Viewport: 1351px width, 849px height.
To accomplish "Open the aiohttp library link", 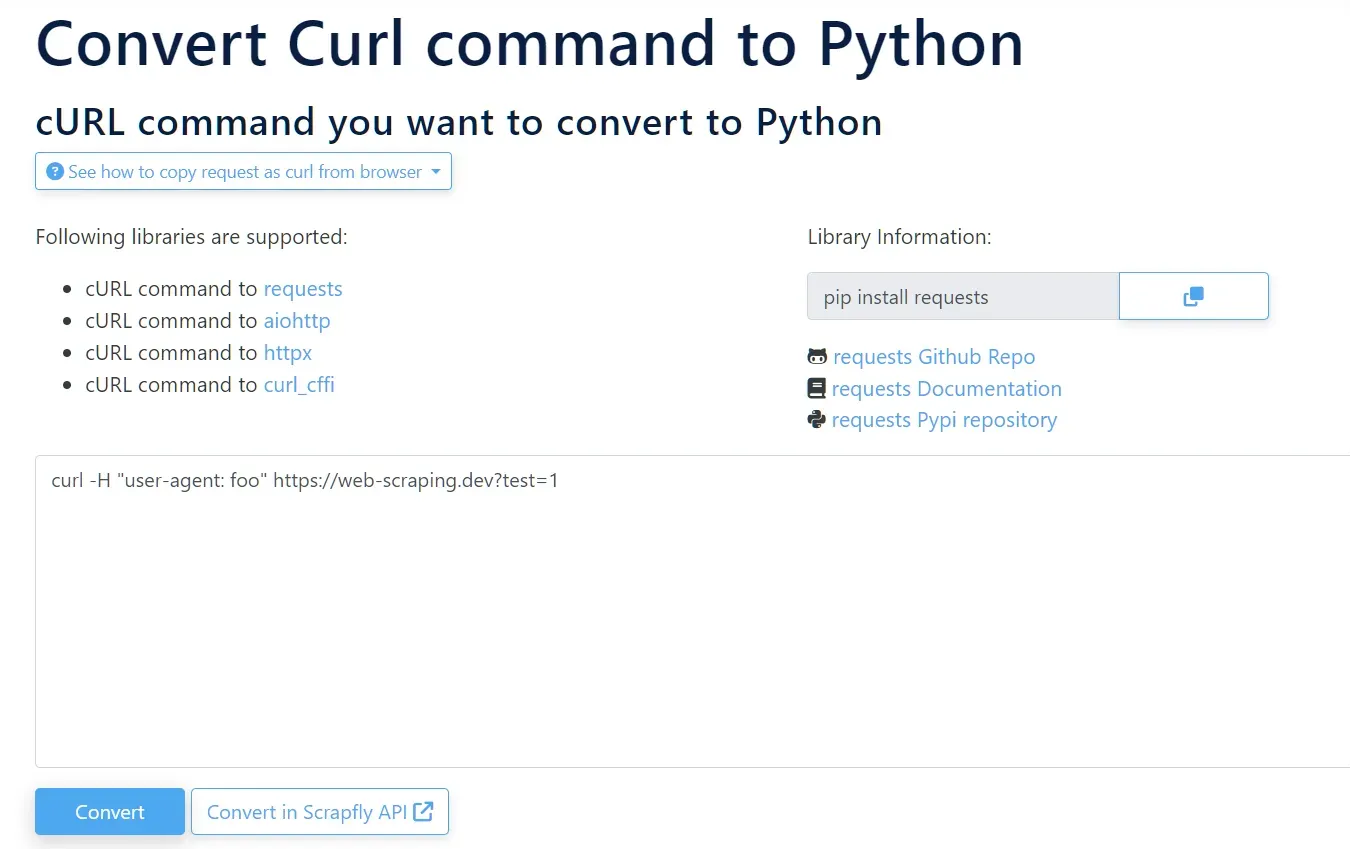I will tap(297, 320).
